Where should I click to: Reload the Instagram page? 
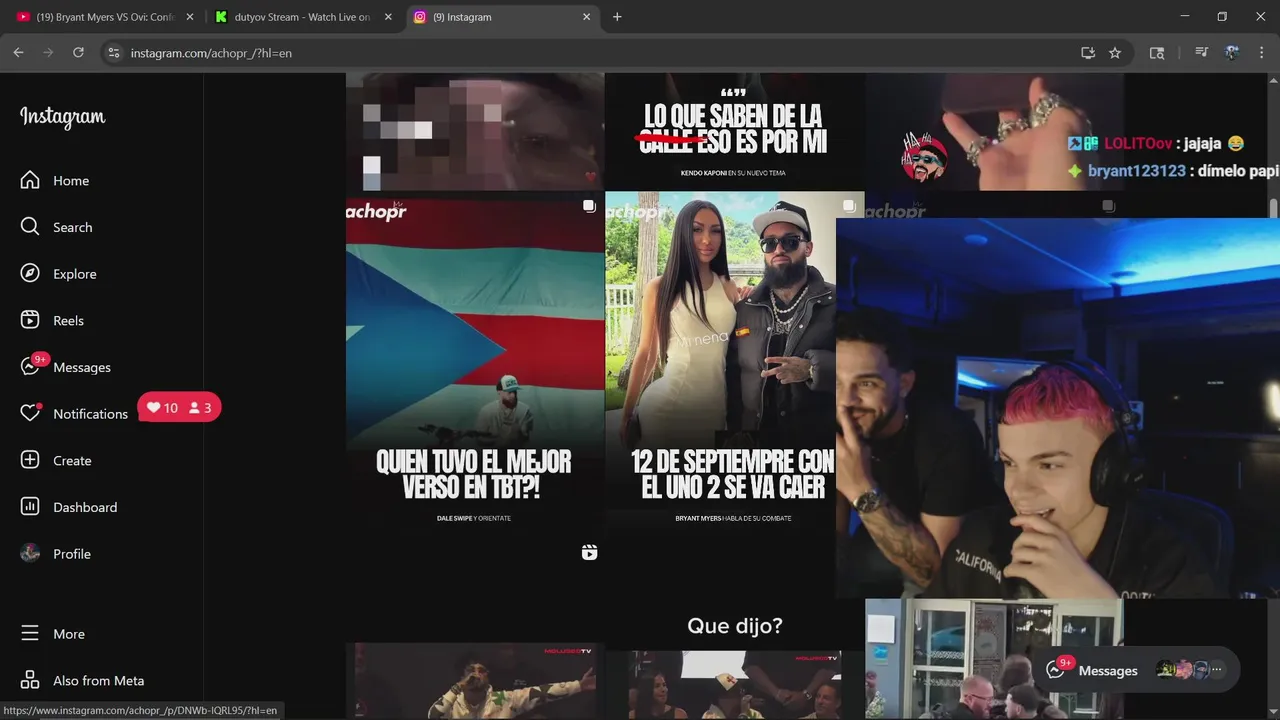pos(78,53)
